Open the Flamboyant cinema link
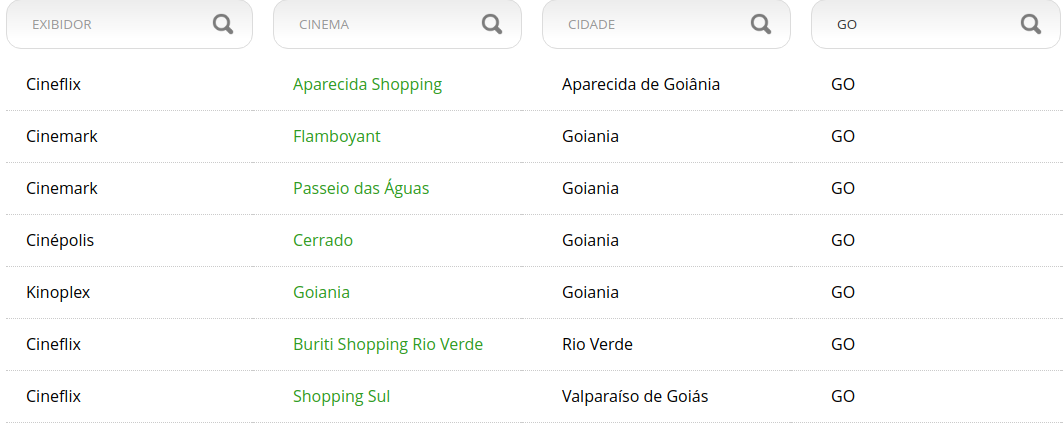This screenshot has width=1063, height=429. [x=336, y=137]
